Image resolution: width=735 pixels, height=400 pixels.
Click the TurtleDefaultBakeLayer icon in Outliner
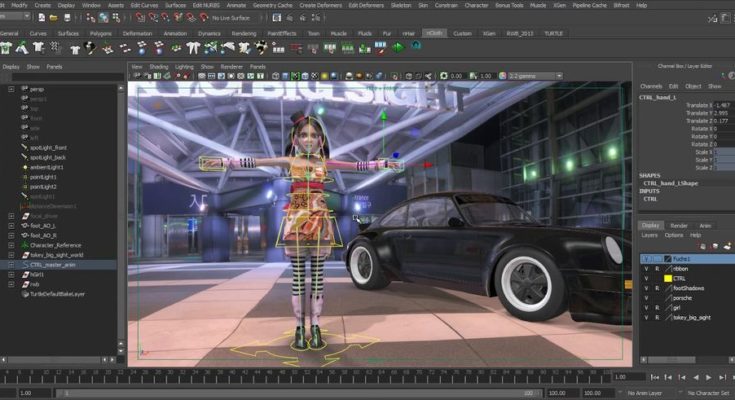24,294
